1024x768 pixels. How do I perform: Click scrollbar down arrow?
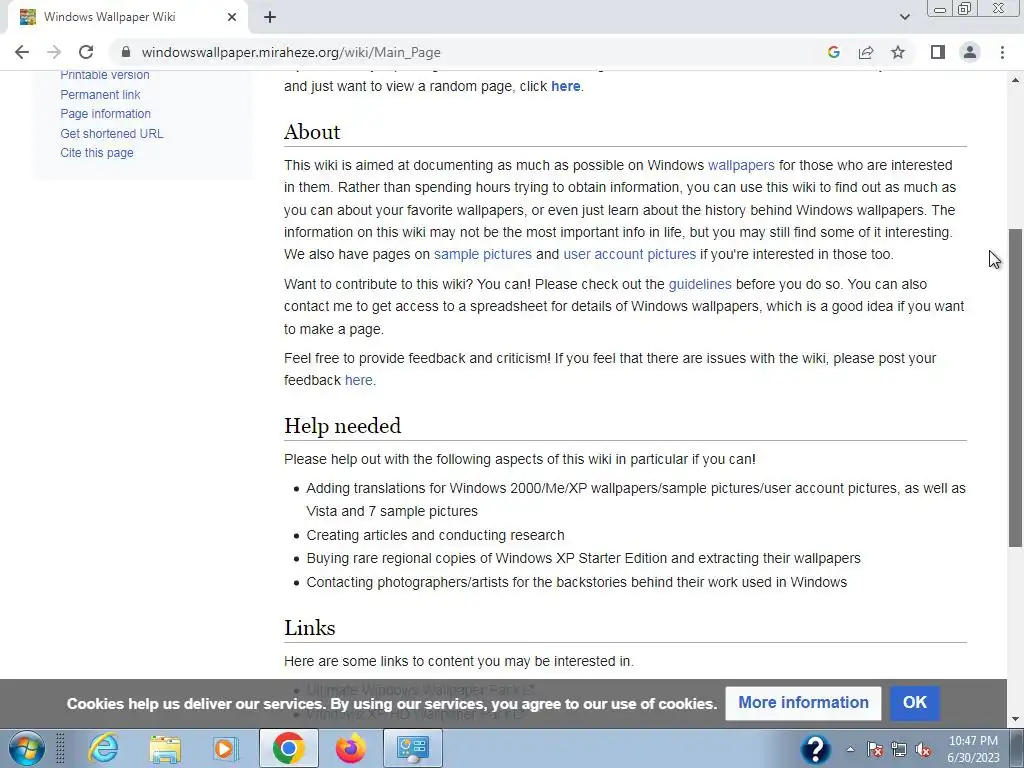[x=1015, y=719]
